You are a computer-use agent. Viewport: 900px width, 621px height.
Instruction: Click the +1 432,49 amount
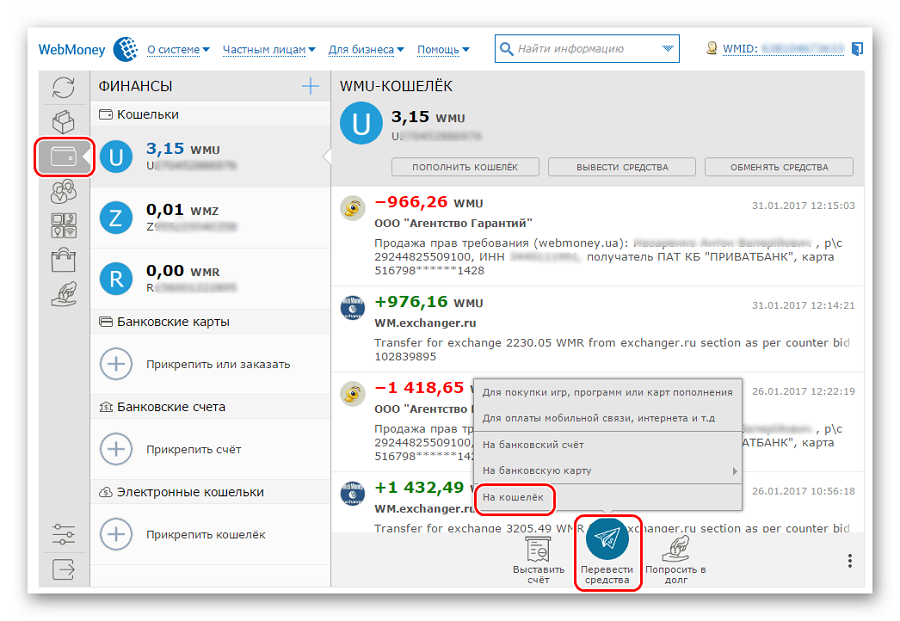tap(419, 488)
